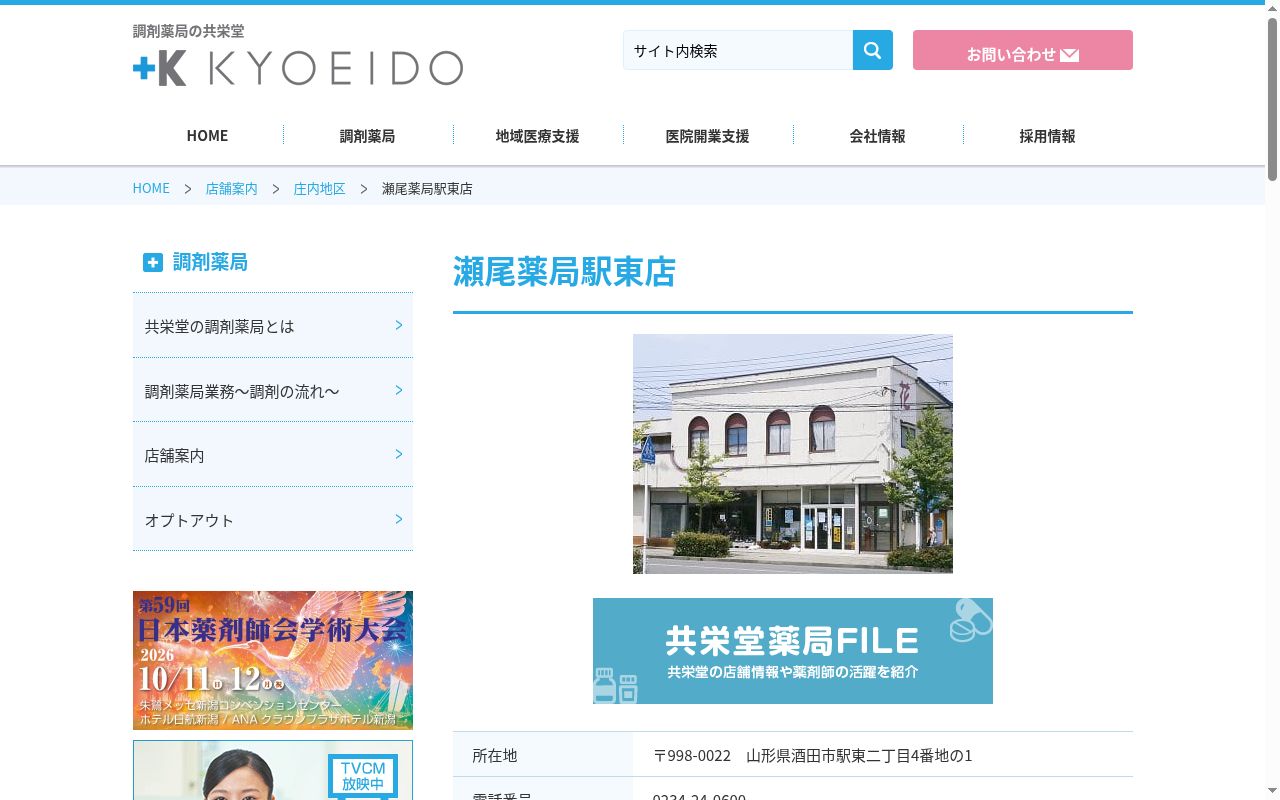Open the お問い合わせ contact button

1022,50
